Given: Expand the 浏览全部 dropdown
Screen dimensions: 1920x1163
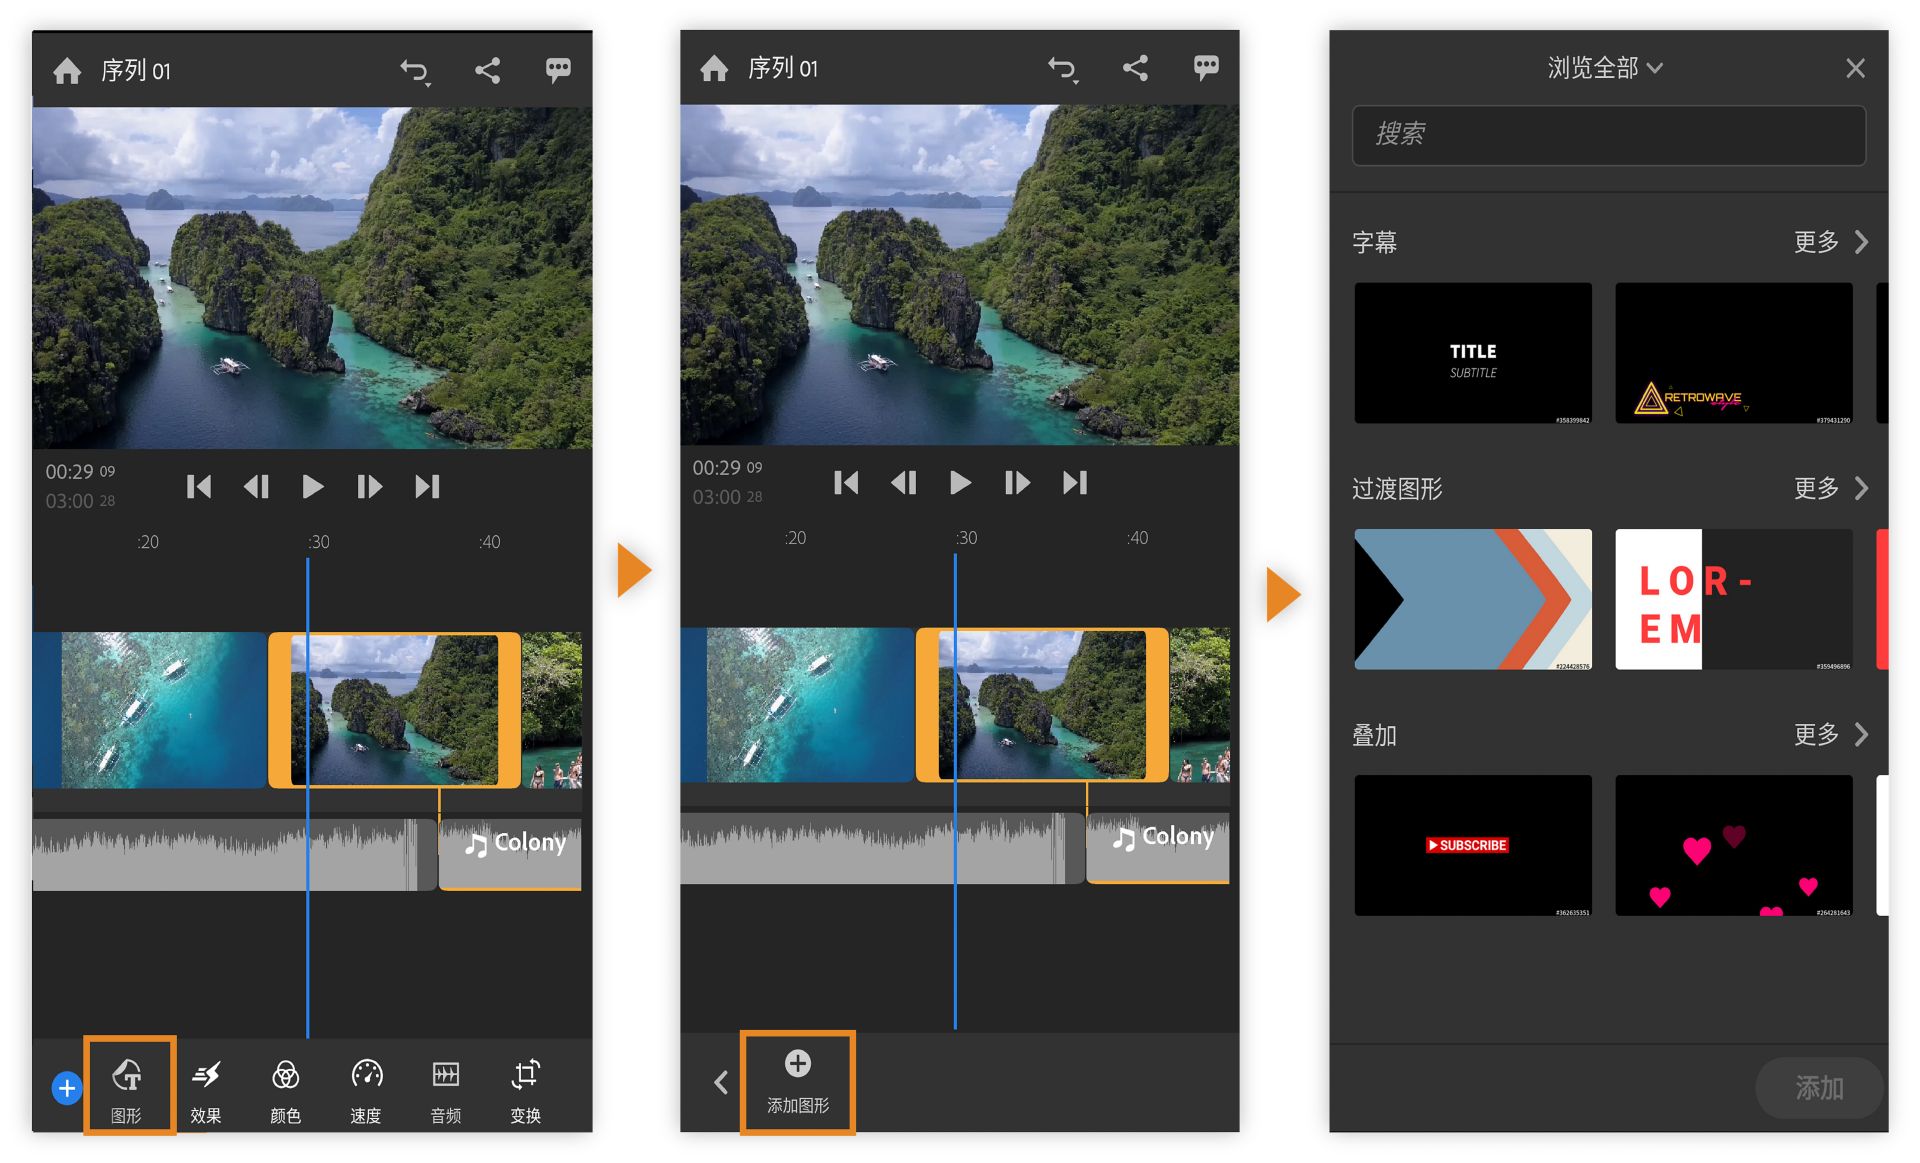Looking at the screenshot, I should (x=1605, y=68).
